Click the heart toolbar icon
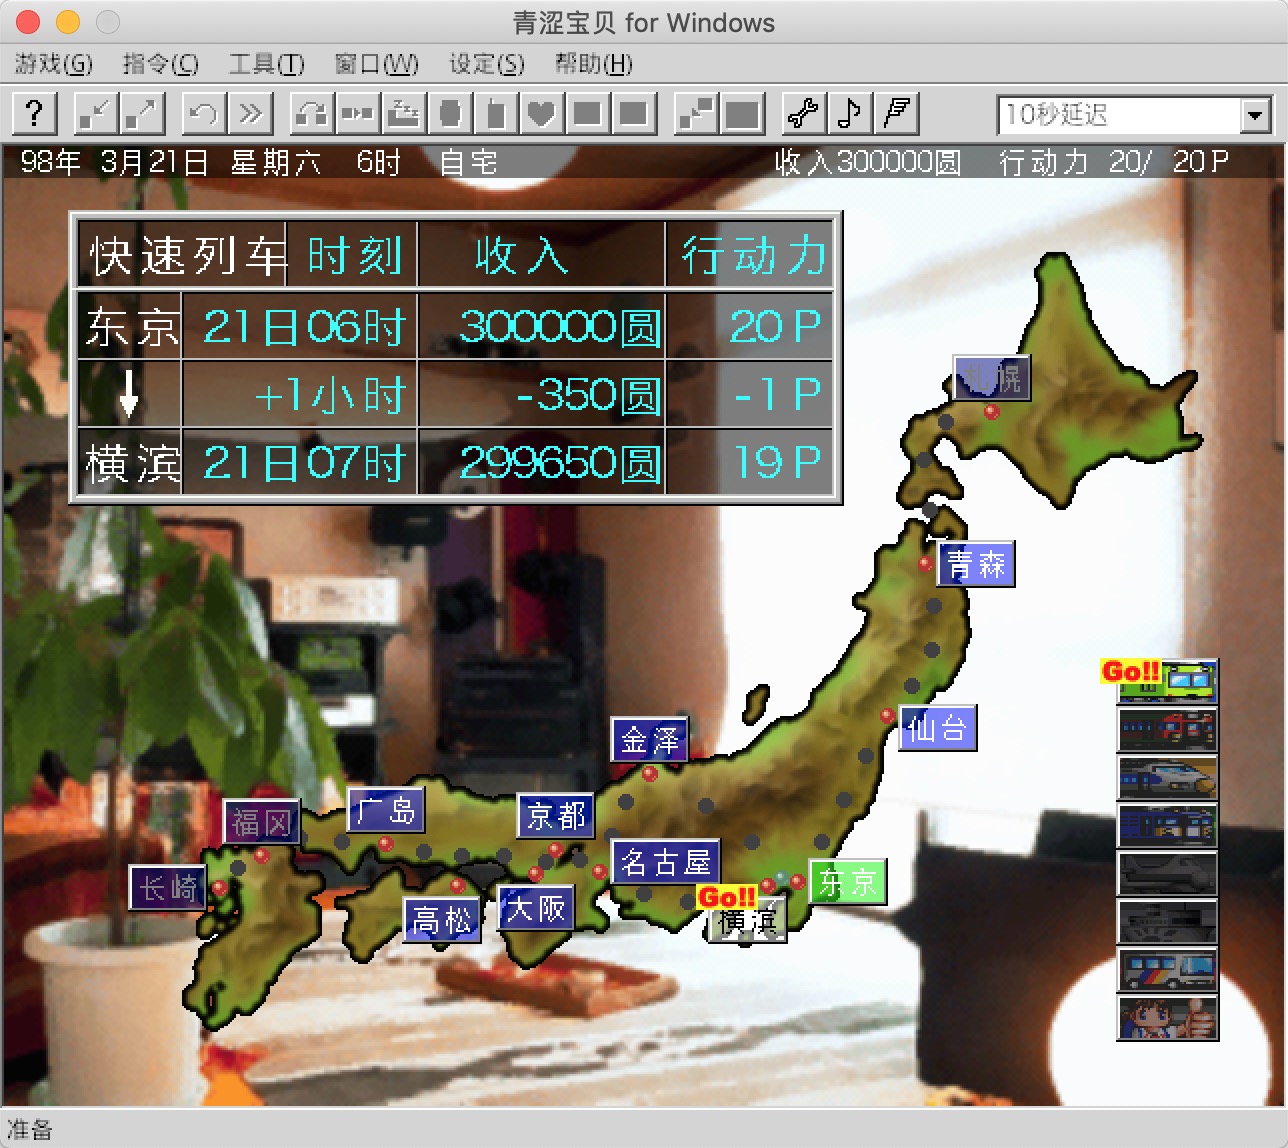The image size is (1288, 1148). tap(542, 113)
